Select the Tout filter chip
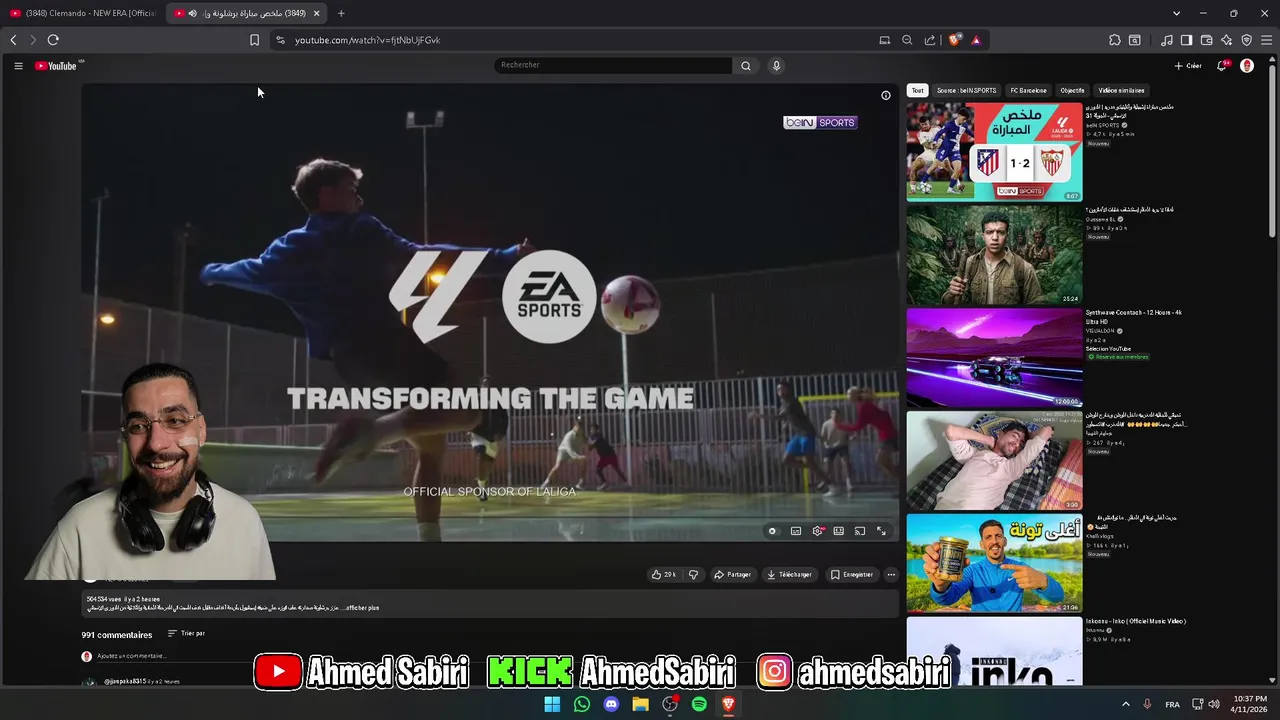 [x=917, y=90]
